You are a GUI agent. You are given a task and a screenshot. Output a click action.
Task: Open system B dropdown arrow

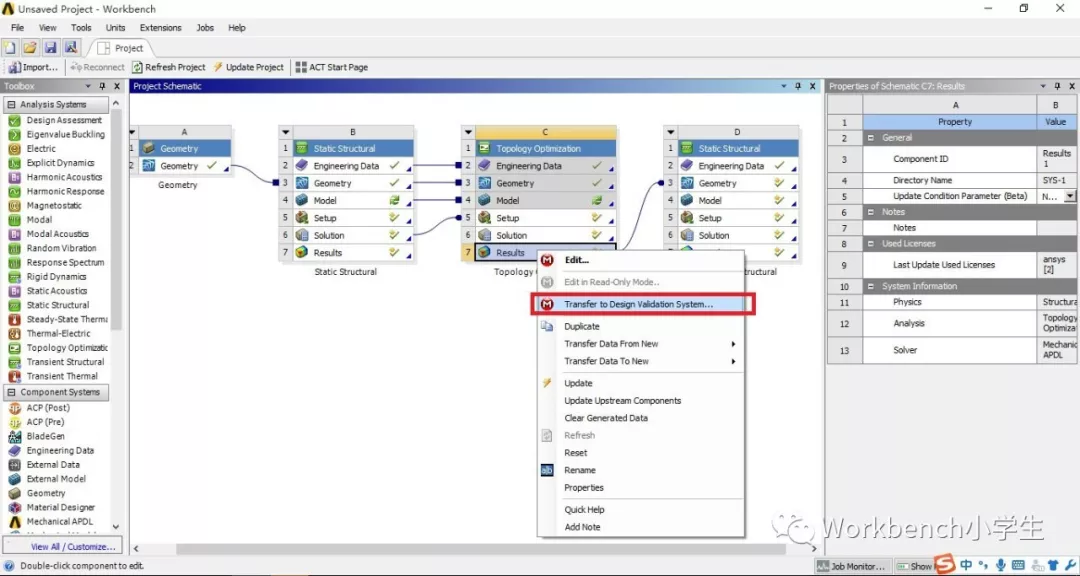click(286, 132)
